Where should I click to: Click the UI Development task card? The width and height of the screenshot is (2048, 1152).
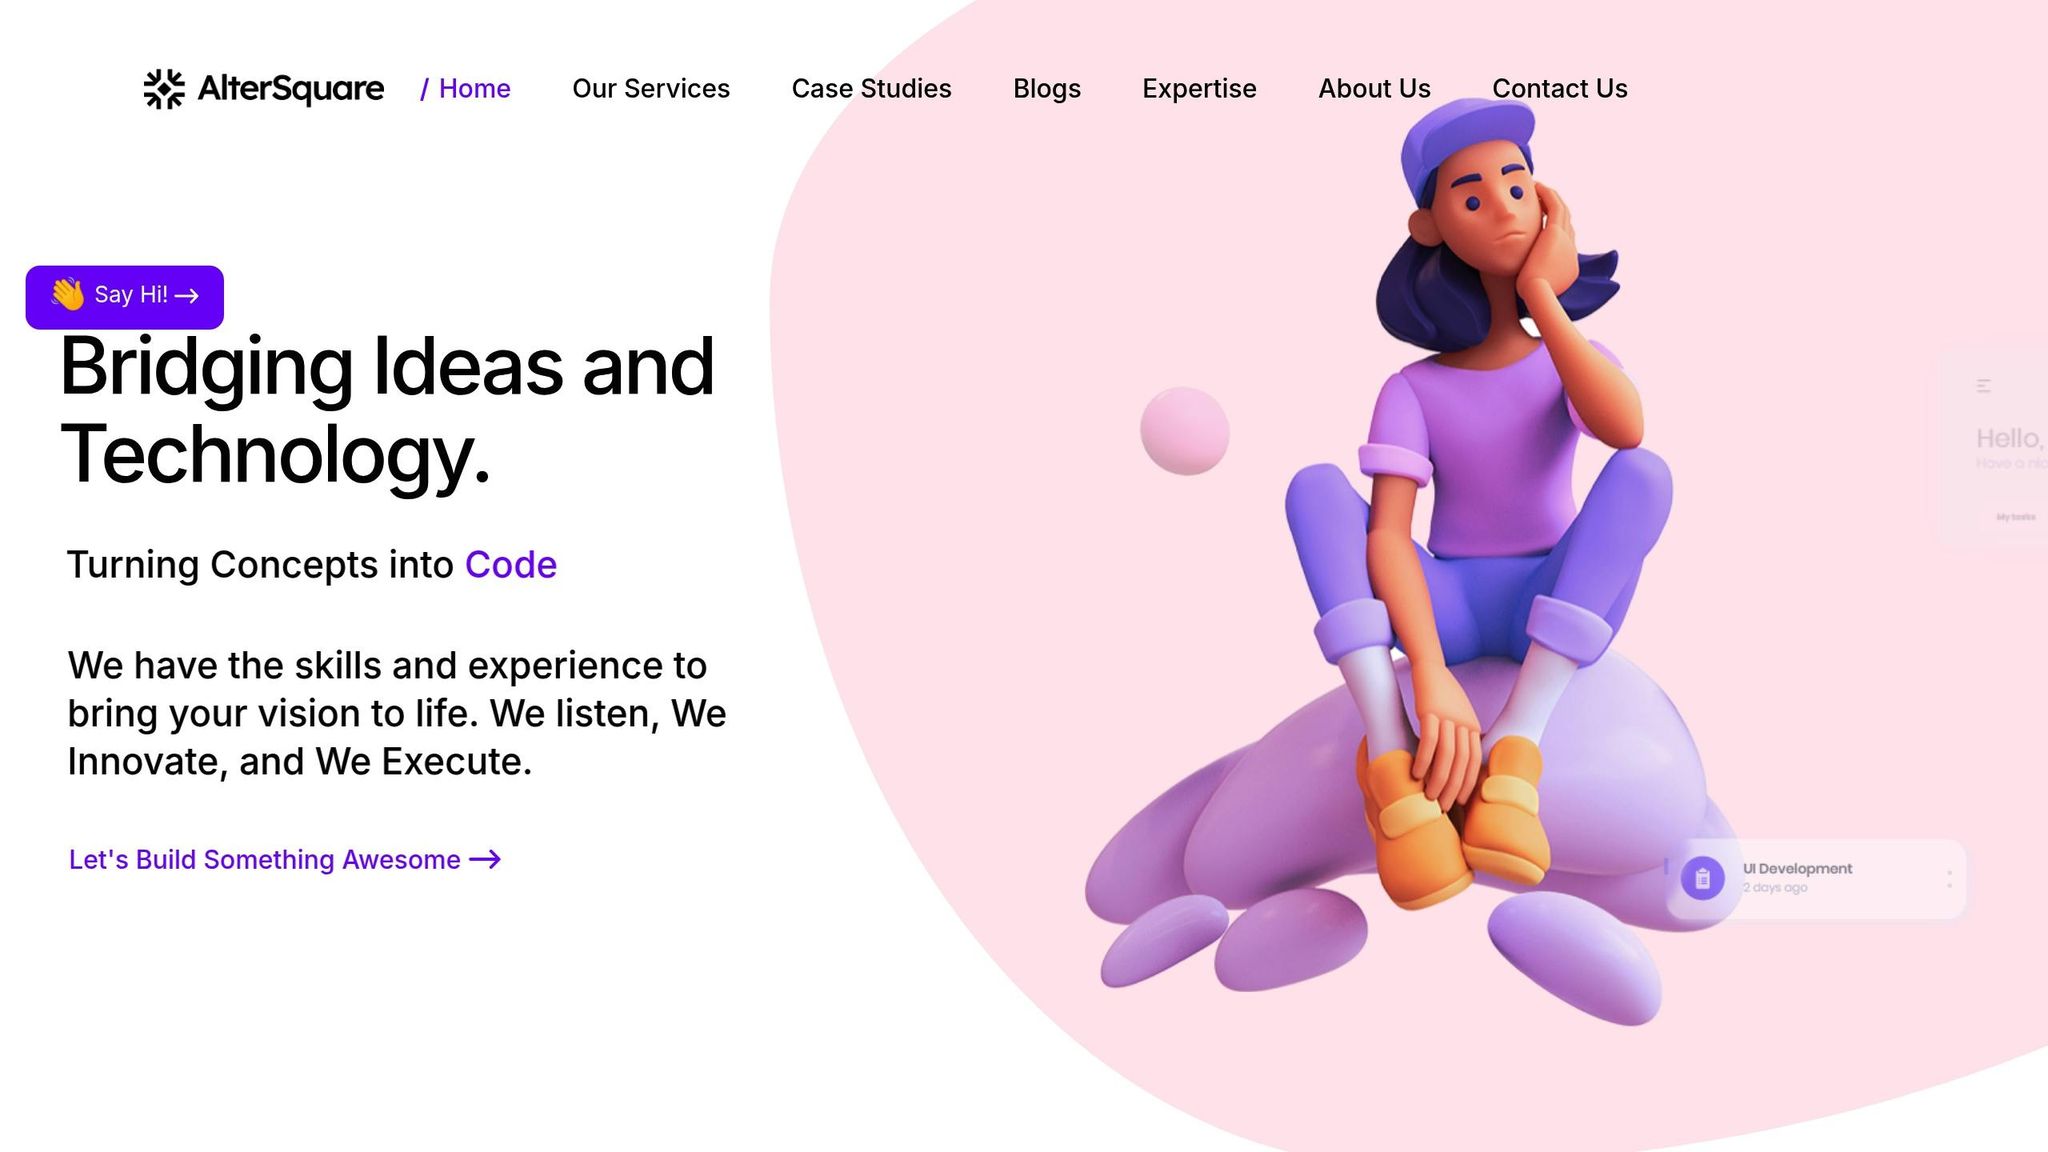pyautogui.click(x=1815, y=879)
